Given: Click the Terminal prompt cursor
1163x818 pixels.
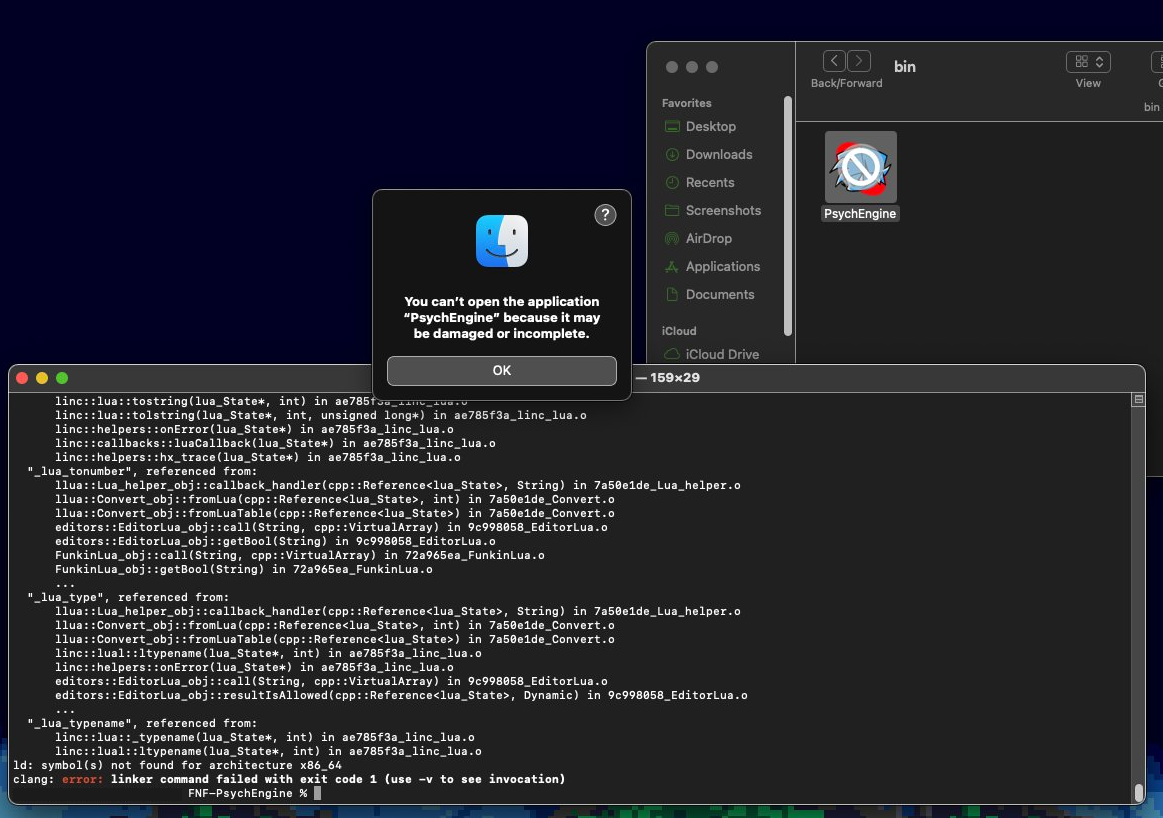Looking at the screenshot, I should click(317, 793).
